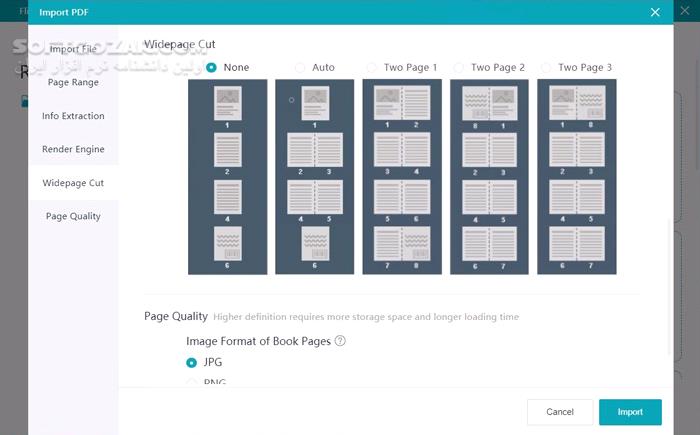Screen dimensions: 700x435
Task: Open the Page Range section
Action: (73, 82)
